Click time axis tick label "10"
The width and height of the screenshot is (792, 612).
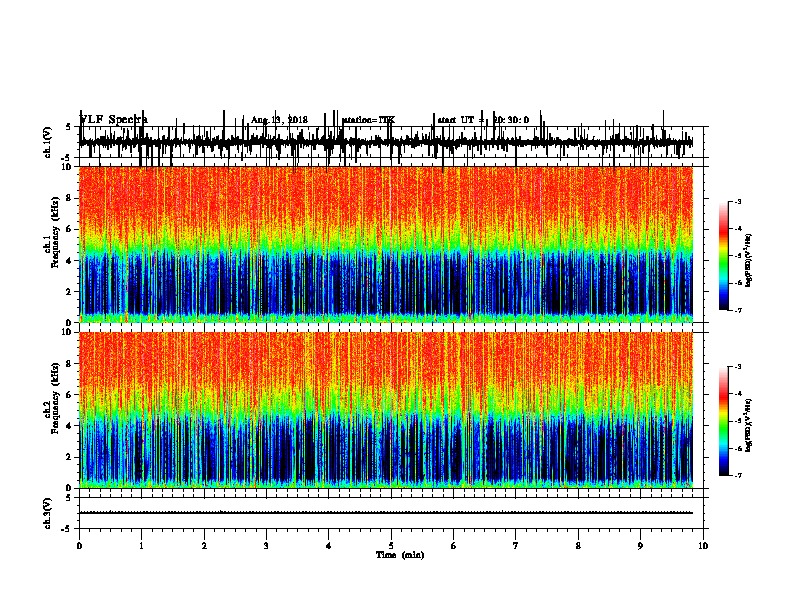703,546
